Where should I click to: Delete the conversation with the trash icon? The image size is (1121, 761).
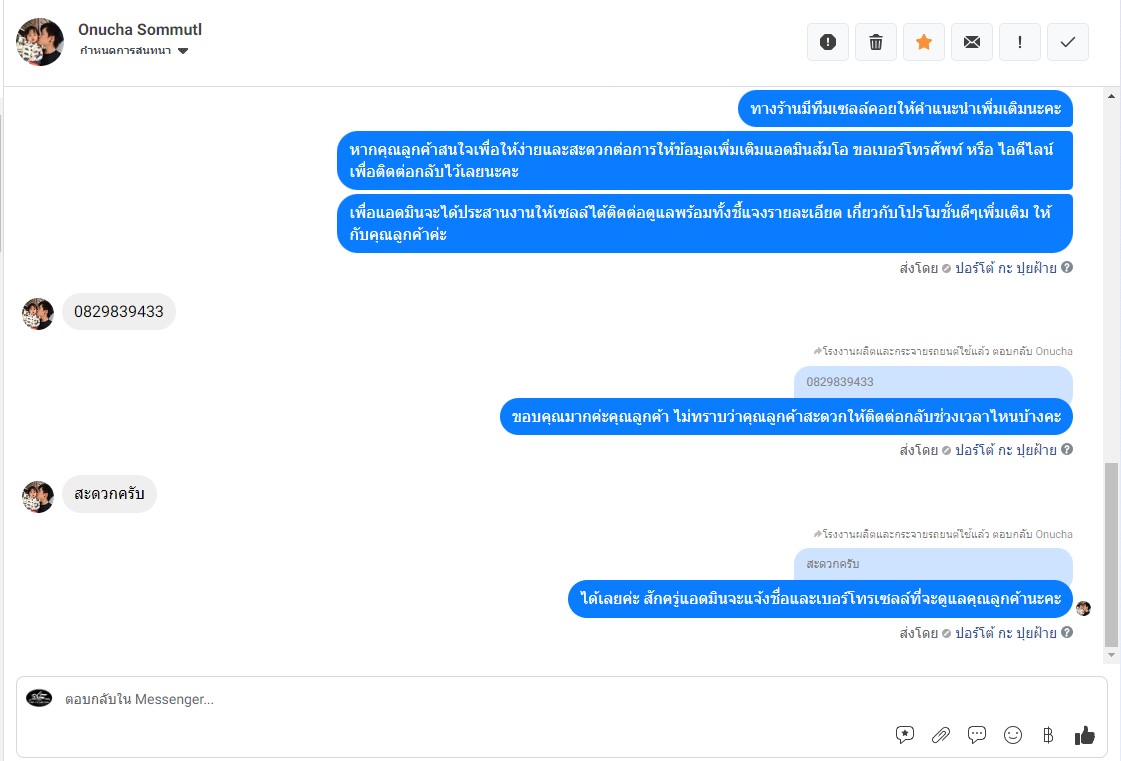[876, 42]
